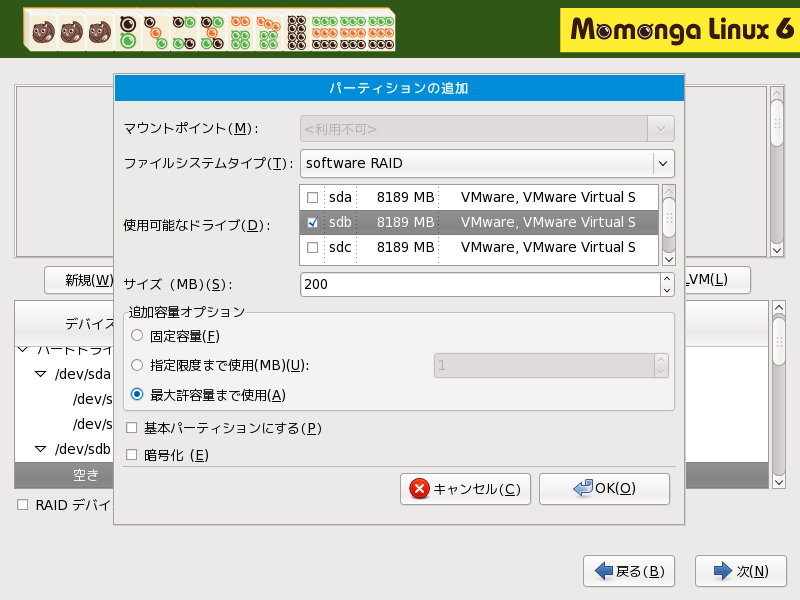This screenshot has width=800, height=600.
Task: Click the up arrow of partition-tree scrollbar
Action: coord(779,308)
